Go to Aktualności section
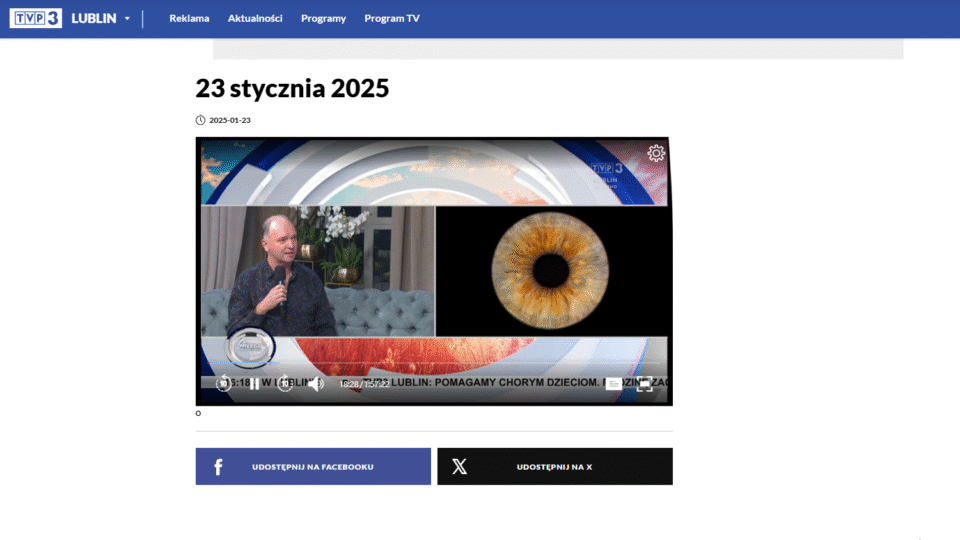The image size is (960, 540). point(255,19)
